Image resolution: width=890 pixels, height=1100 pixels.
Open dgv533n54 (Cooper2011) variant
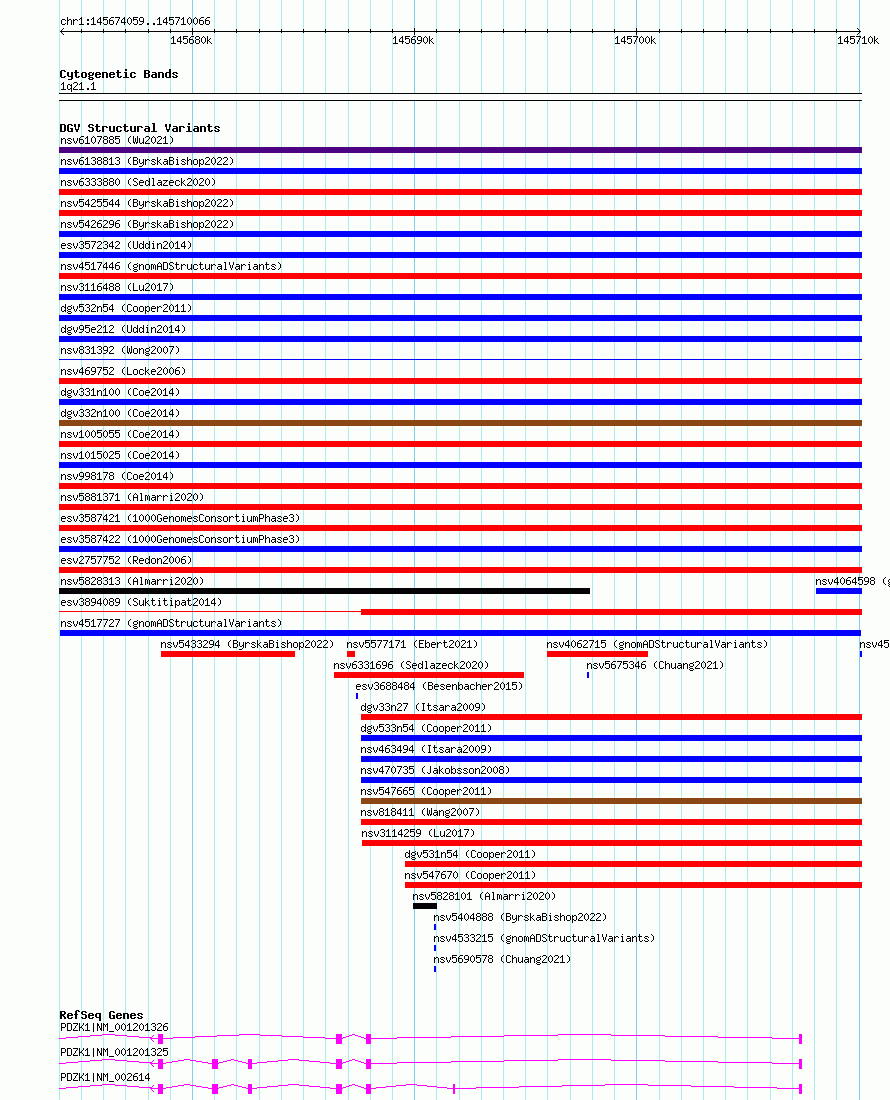pos(426,730)
